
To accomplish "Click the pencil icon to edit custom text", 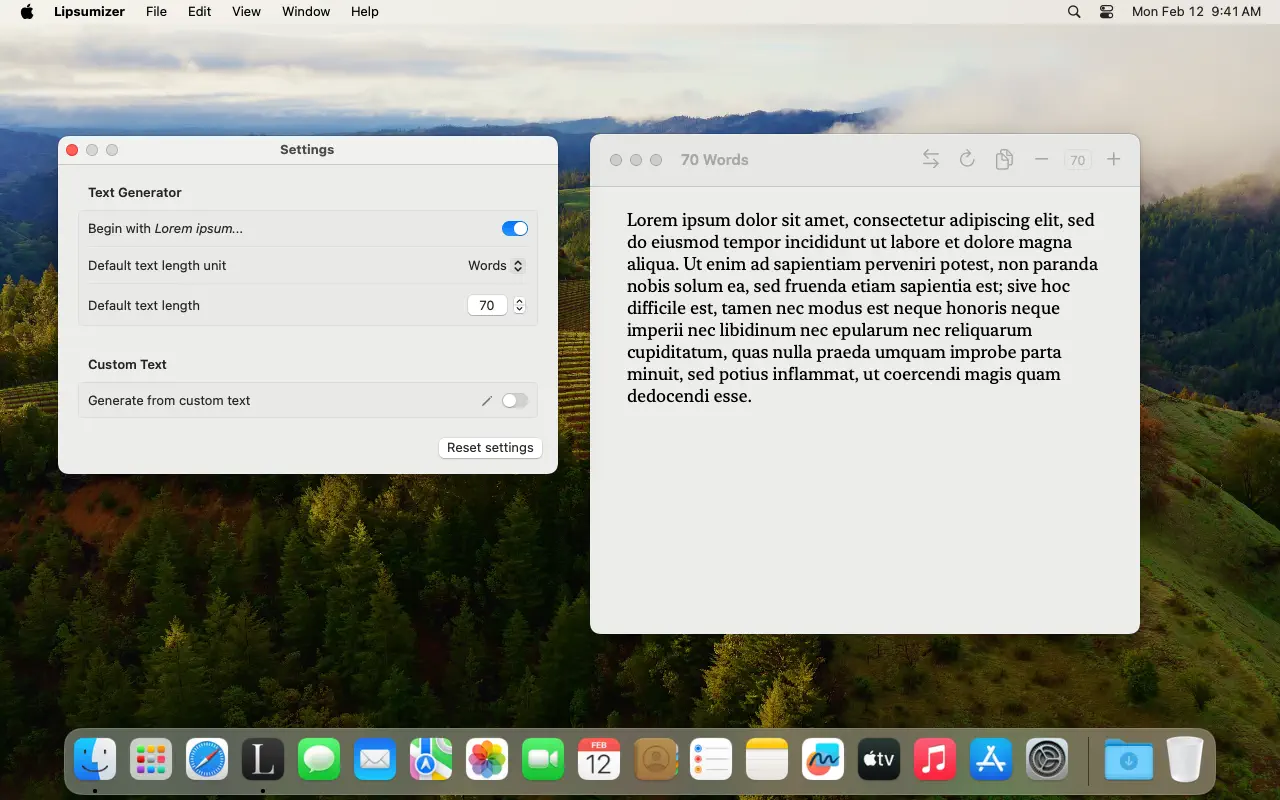I will click(x=486, y=400).
